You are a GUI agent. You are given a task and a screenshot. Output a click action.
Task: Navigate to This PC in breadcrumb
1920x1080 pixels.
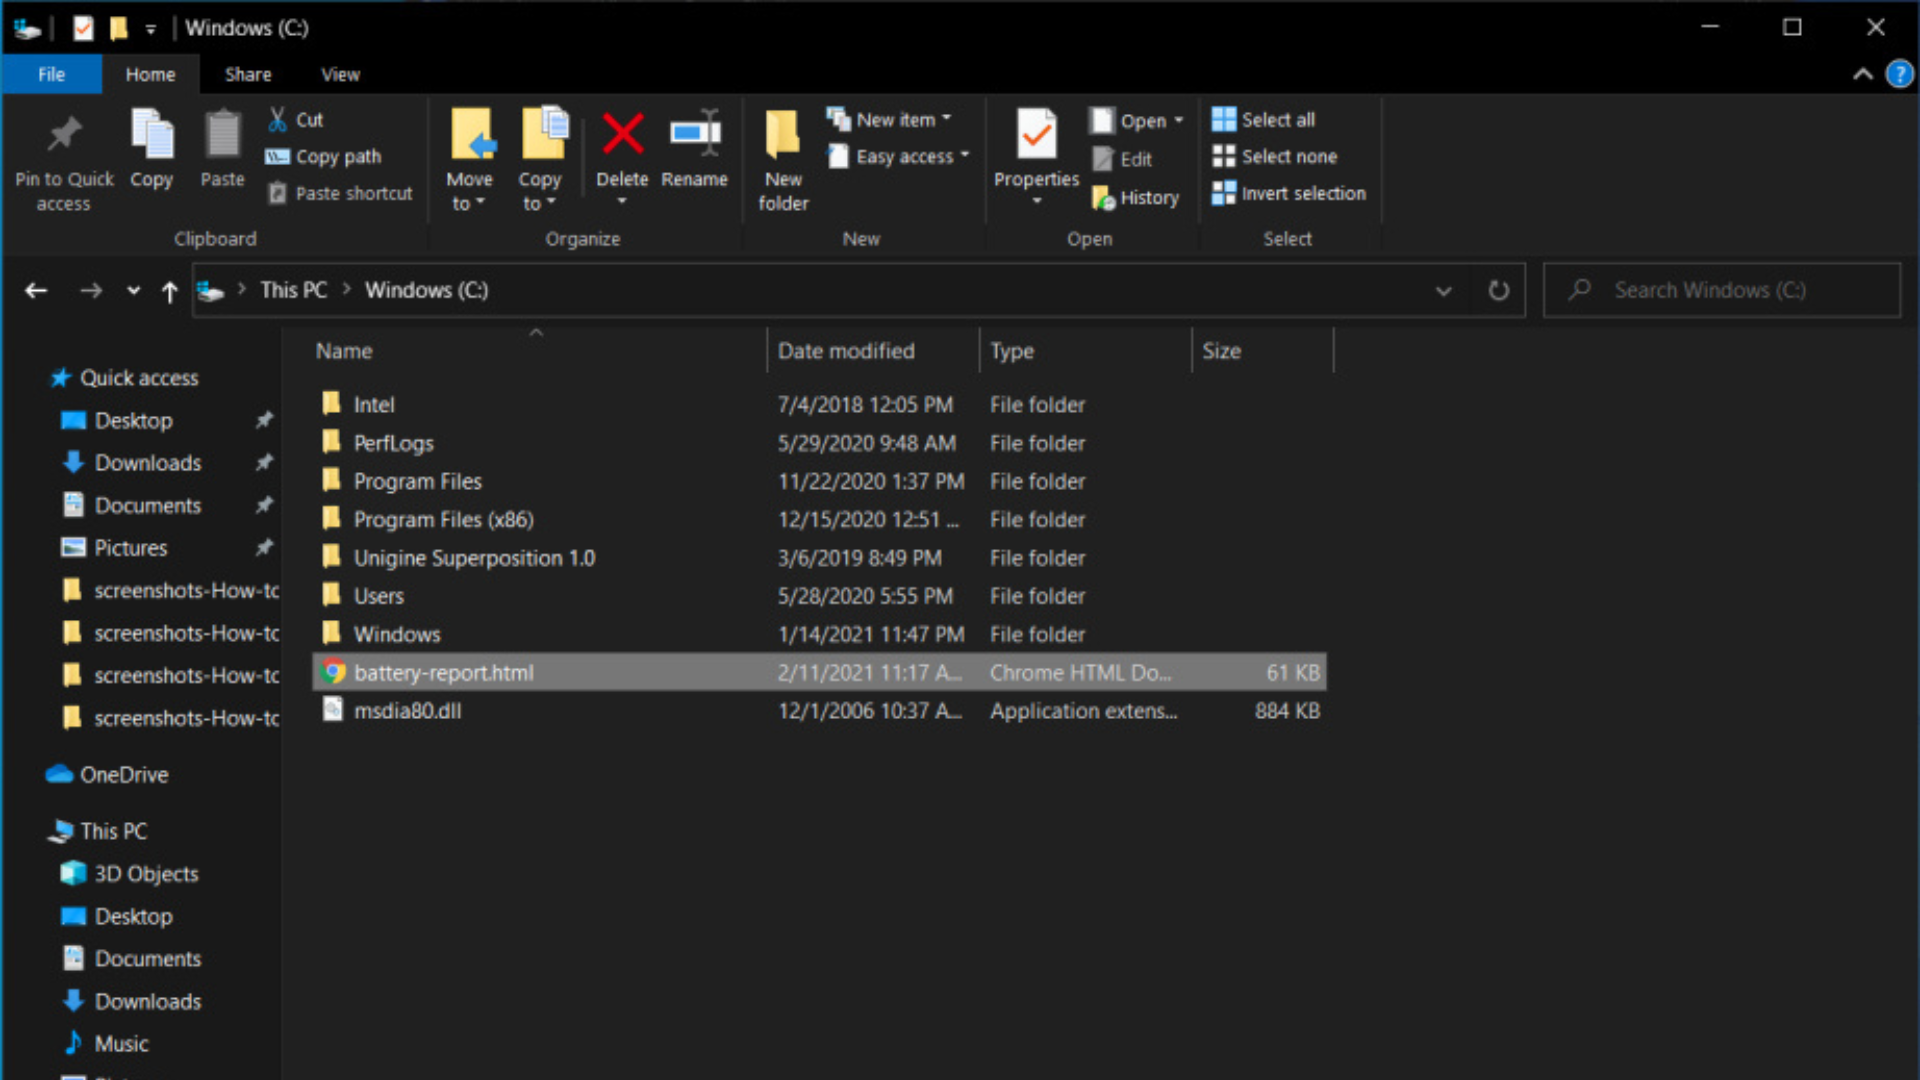tap(293, 291)
